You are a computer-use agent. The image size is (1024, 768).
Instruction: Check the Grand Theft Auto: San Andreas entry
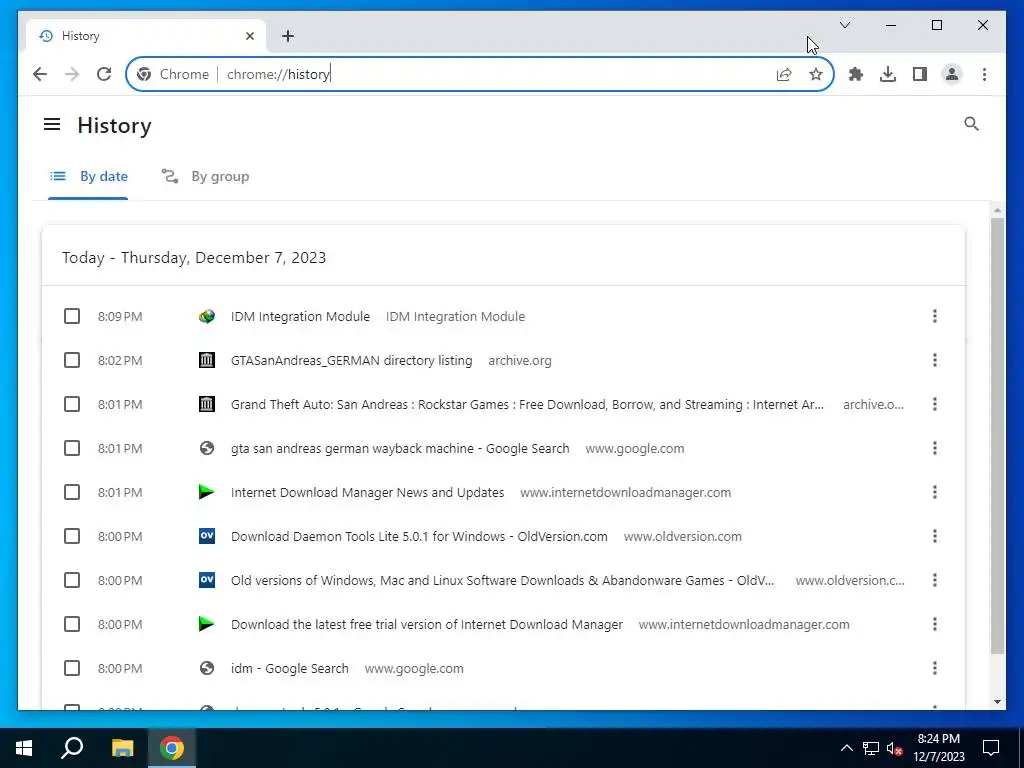[72, 404]
